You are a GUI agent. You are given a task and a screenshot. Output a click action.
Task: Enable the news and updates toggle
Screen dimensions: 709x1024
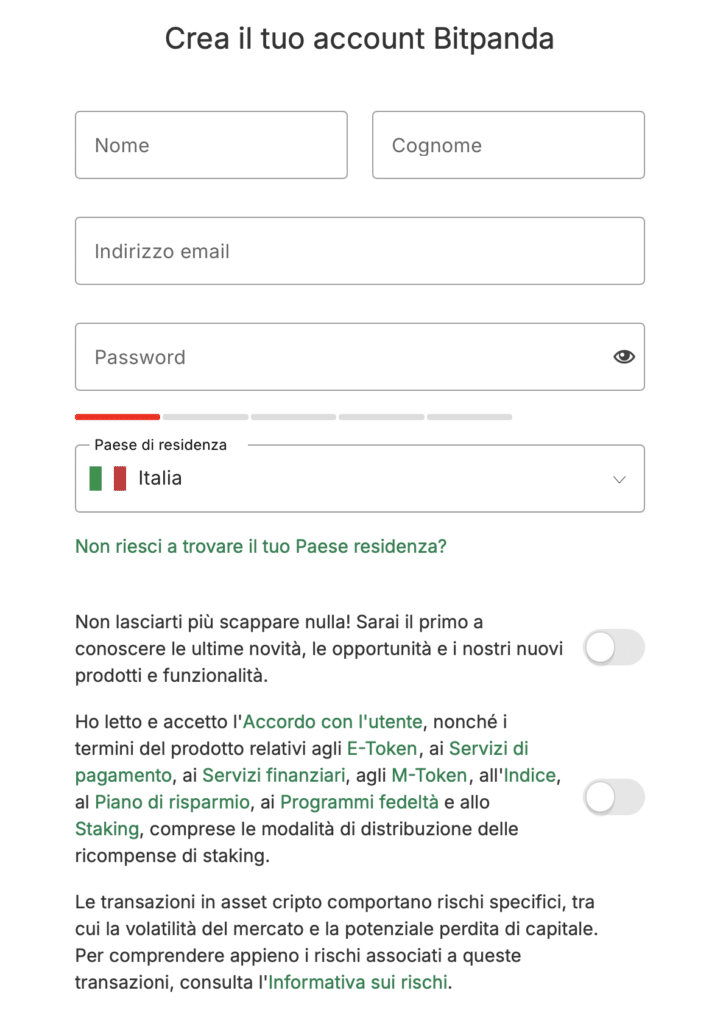(614, 648)
